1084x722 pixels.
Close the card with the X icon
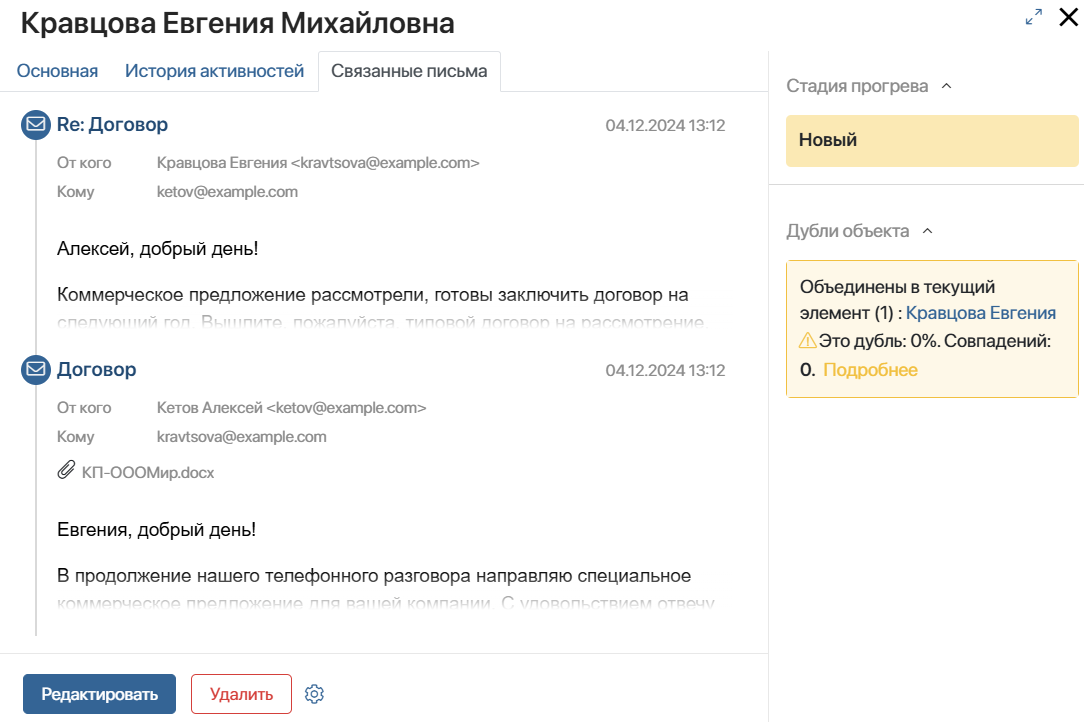[x=1069, y=17]
